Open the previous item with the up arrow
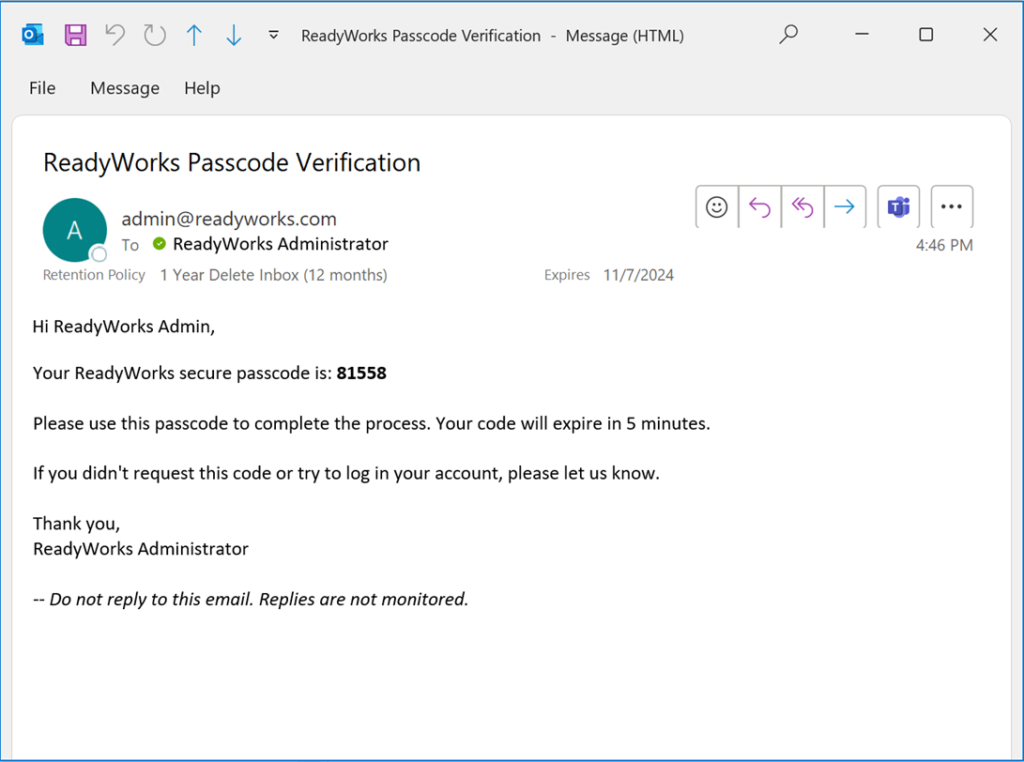This screenshot has width=1024, height=762. point(193,34)
